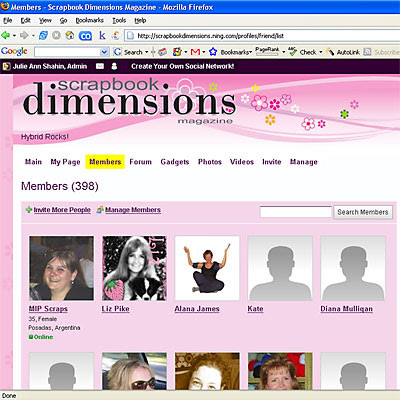Open the Gmail icon dropdown arrow
Viewport: 400px width, 400px height.
click(x=204, y=52)
